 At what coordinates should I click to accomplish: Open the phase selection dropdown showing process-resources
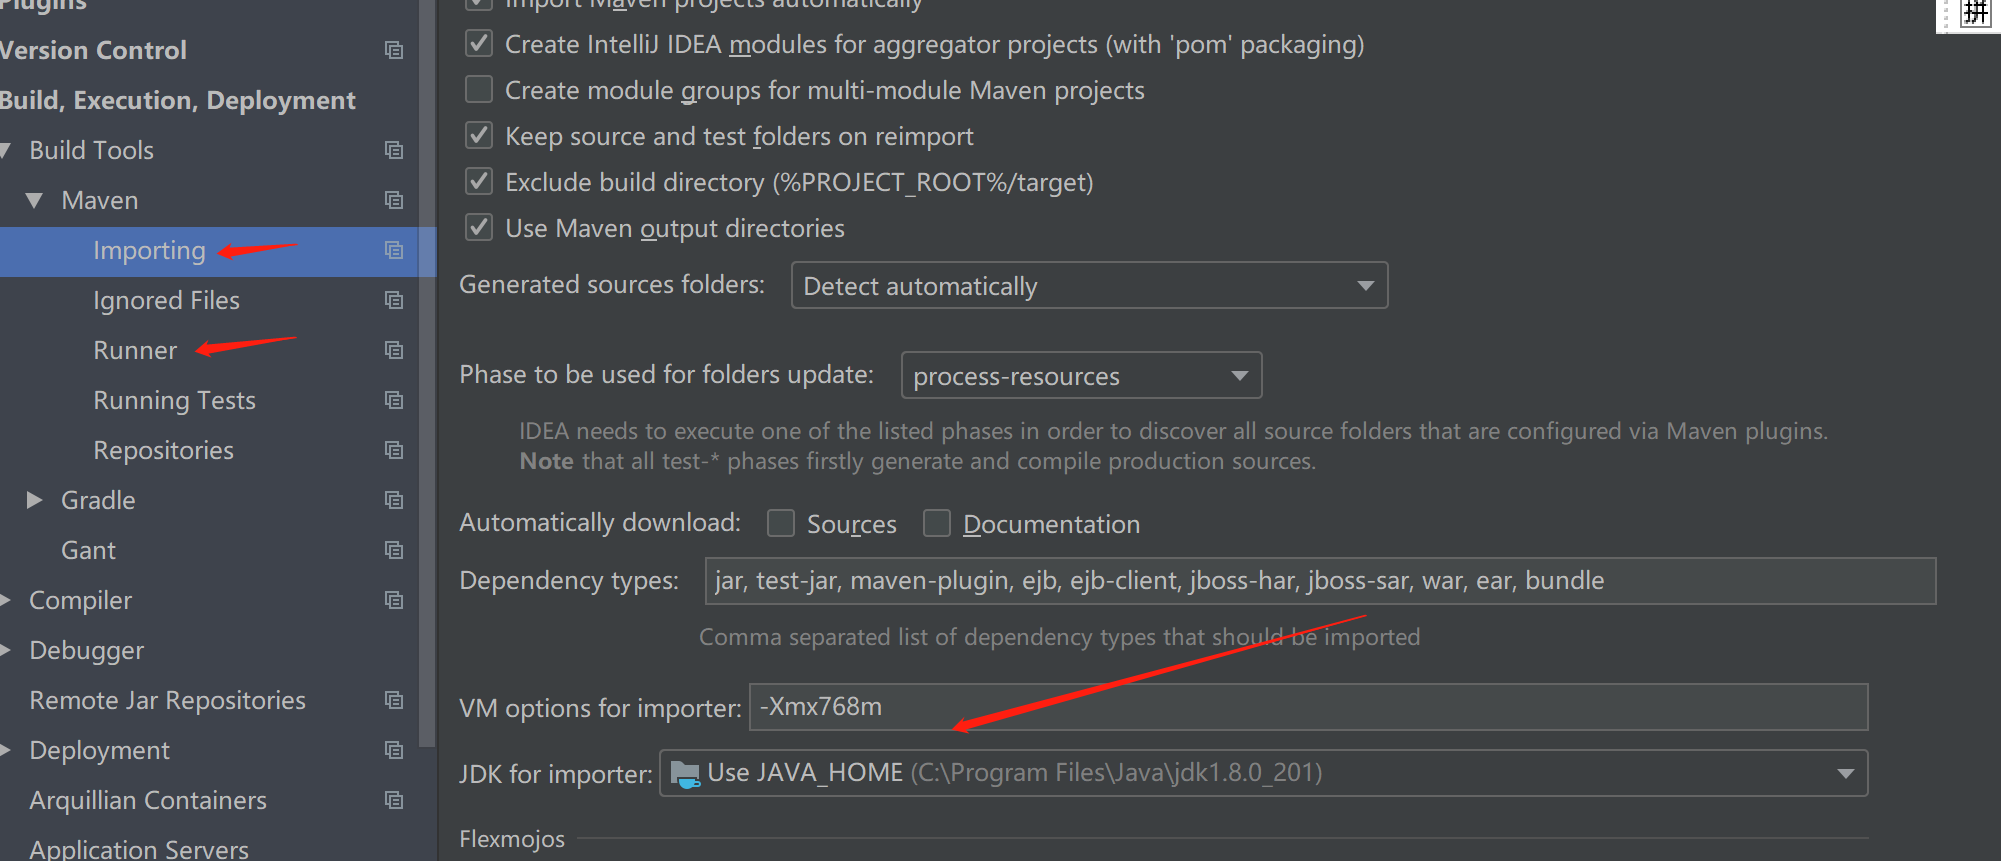pyautogui.click(x=1239, y=375)
